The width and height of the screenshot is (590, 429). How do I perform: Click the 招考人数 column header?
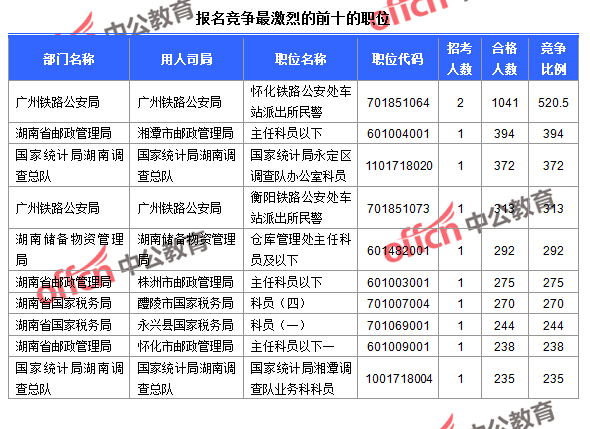[459, 59]
